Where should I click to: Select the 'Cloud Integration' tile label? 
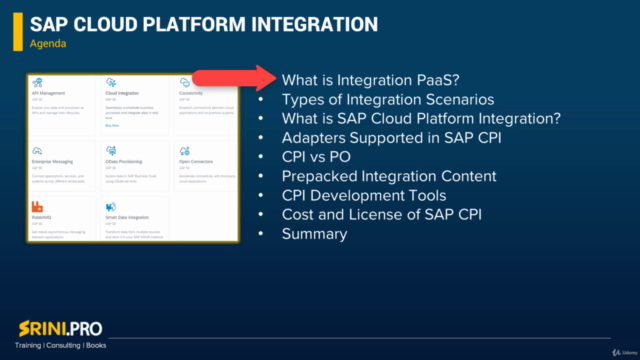[122, 93]
